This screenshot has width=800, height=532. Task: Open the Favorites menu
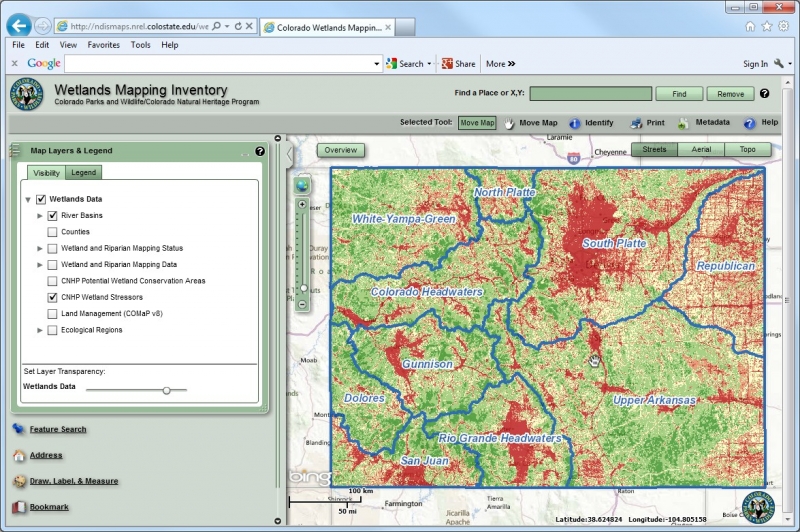(x=103, y=45)
